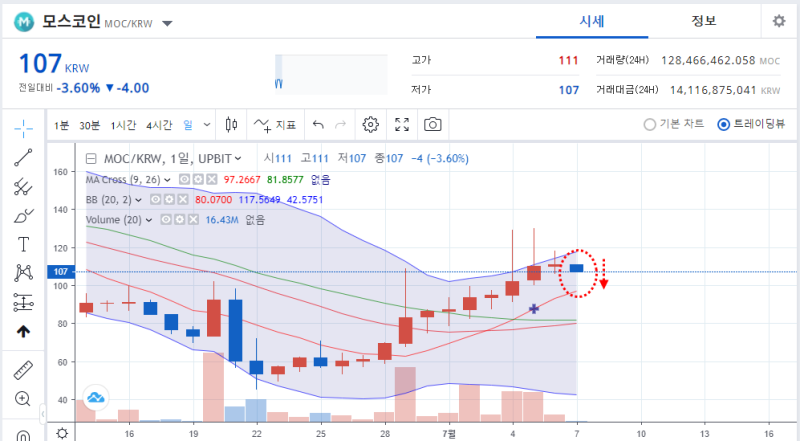800x441 pixels.
Task: Click the blue plus marker on chart
Action: 534,309
